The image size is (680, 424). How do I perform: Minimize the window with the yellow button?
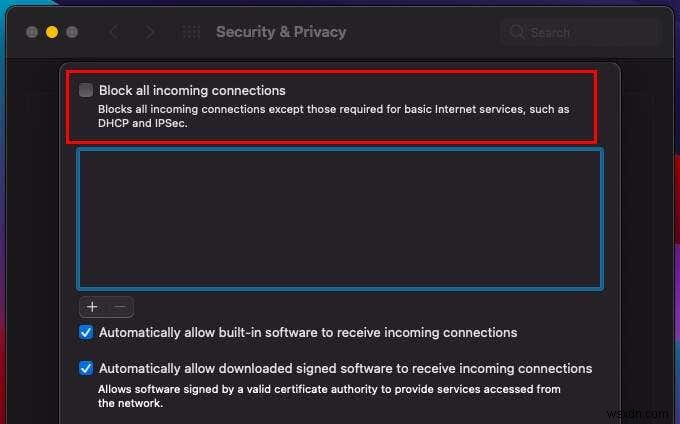pyautogui.click(x=52, y=32)
